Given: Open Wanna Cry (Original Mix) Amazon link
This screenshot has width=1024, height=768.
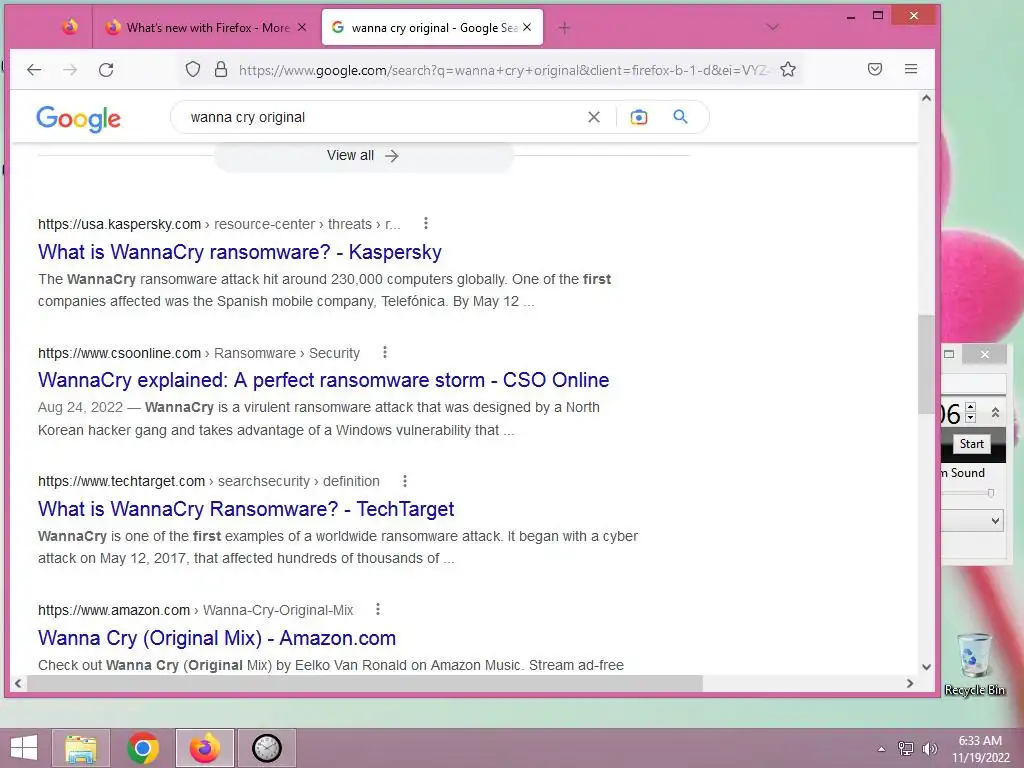Looking at the screenshot, I should [x=217, y=638].
